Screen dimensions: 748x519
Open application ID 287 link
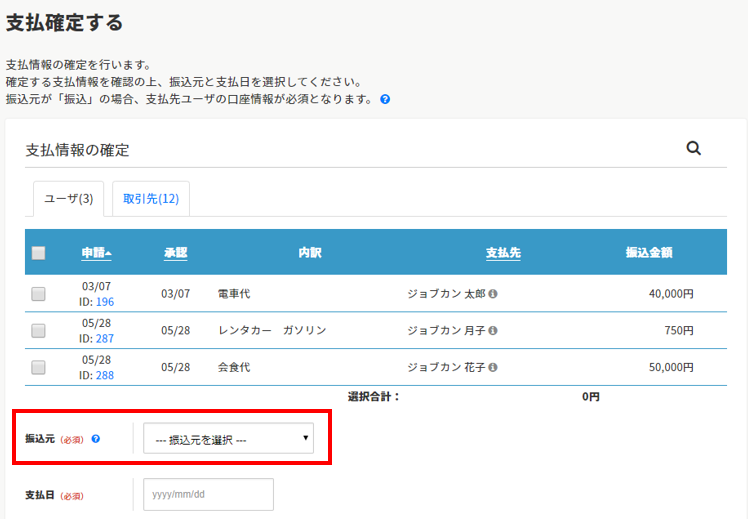point(105,339)
